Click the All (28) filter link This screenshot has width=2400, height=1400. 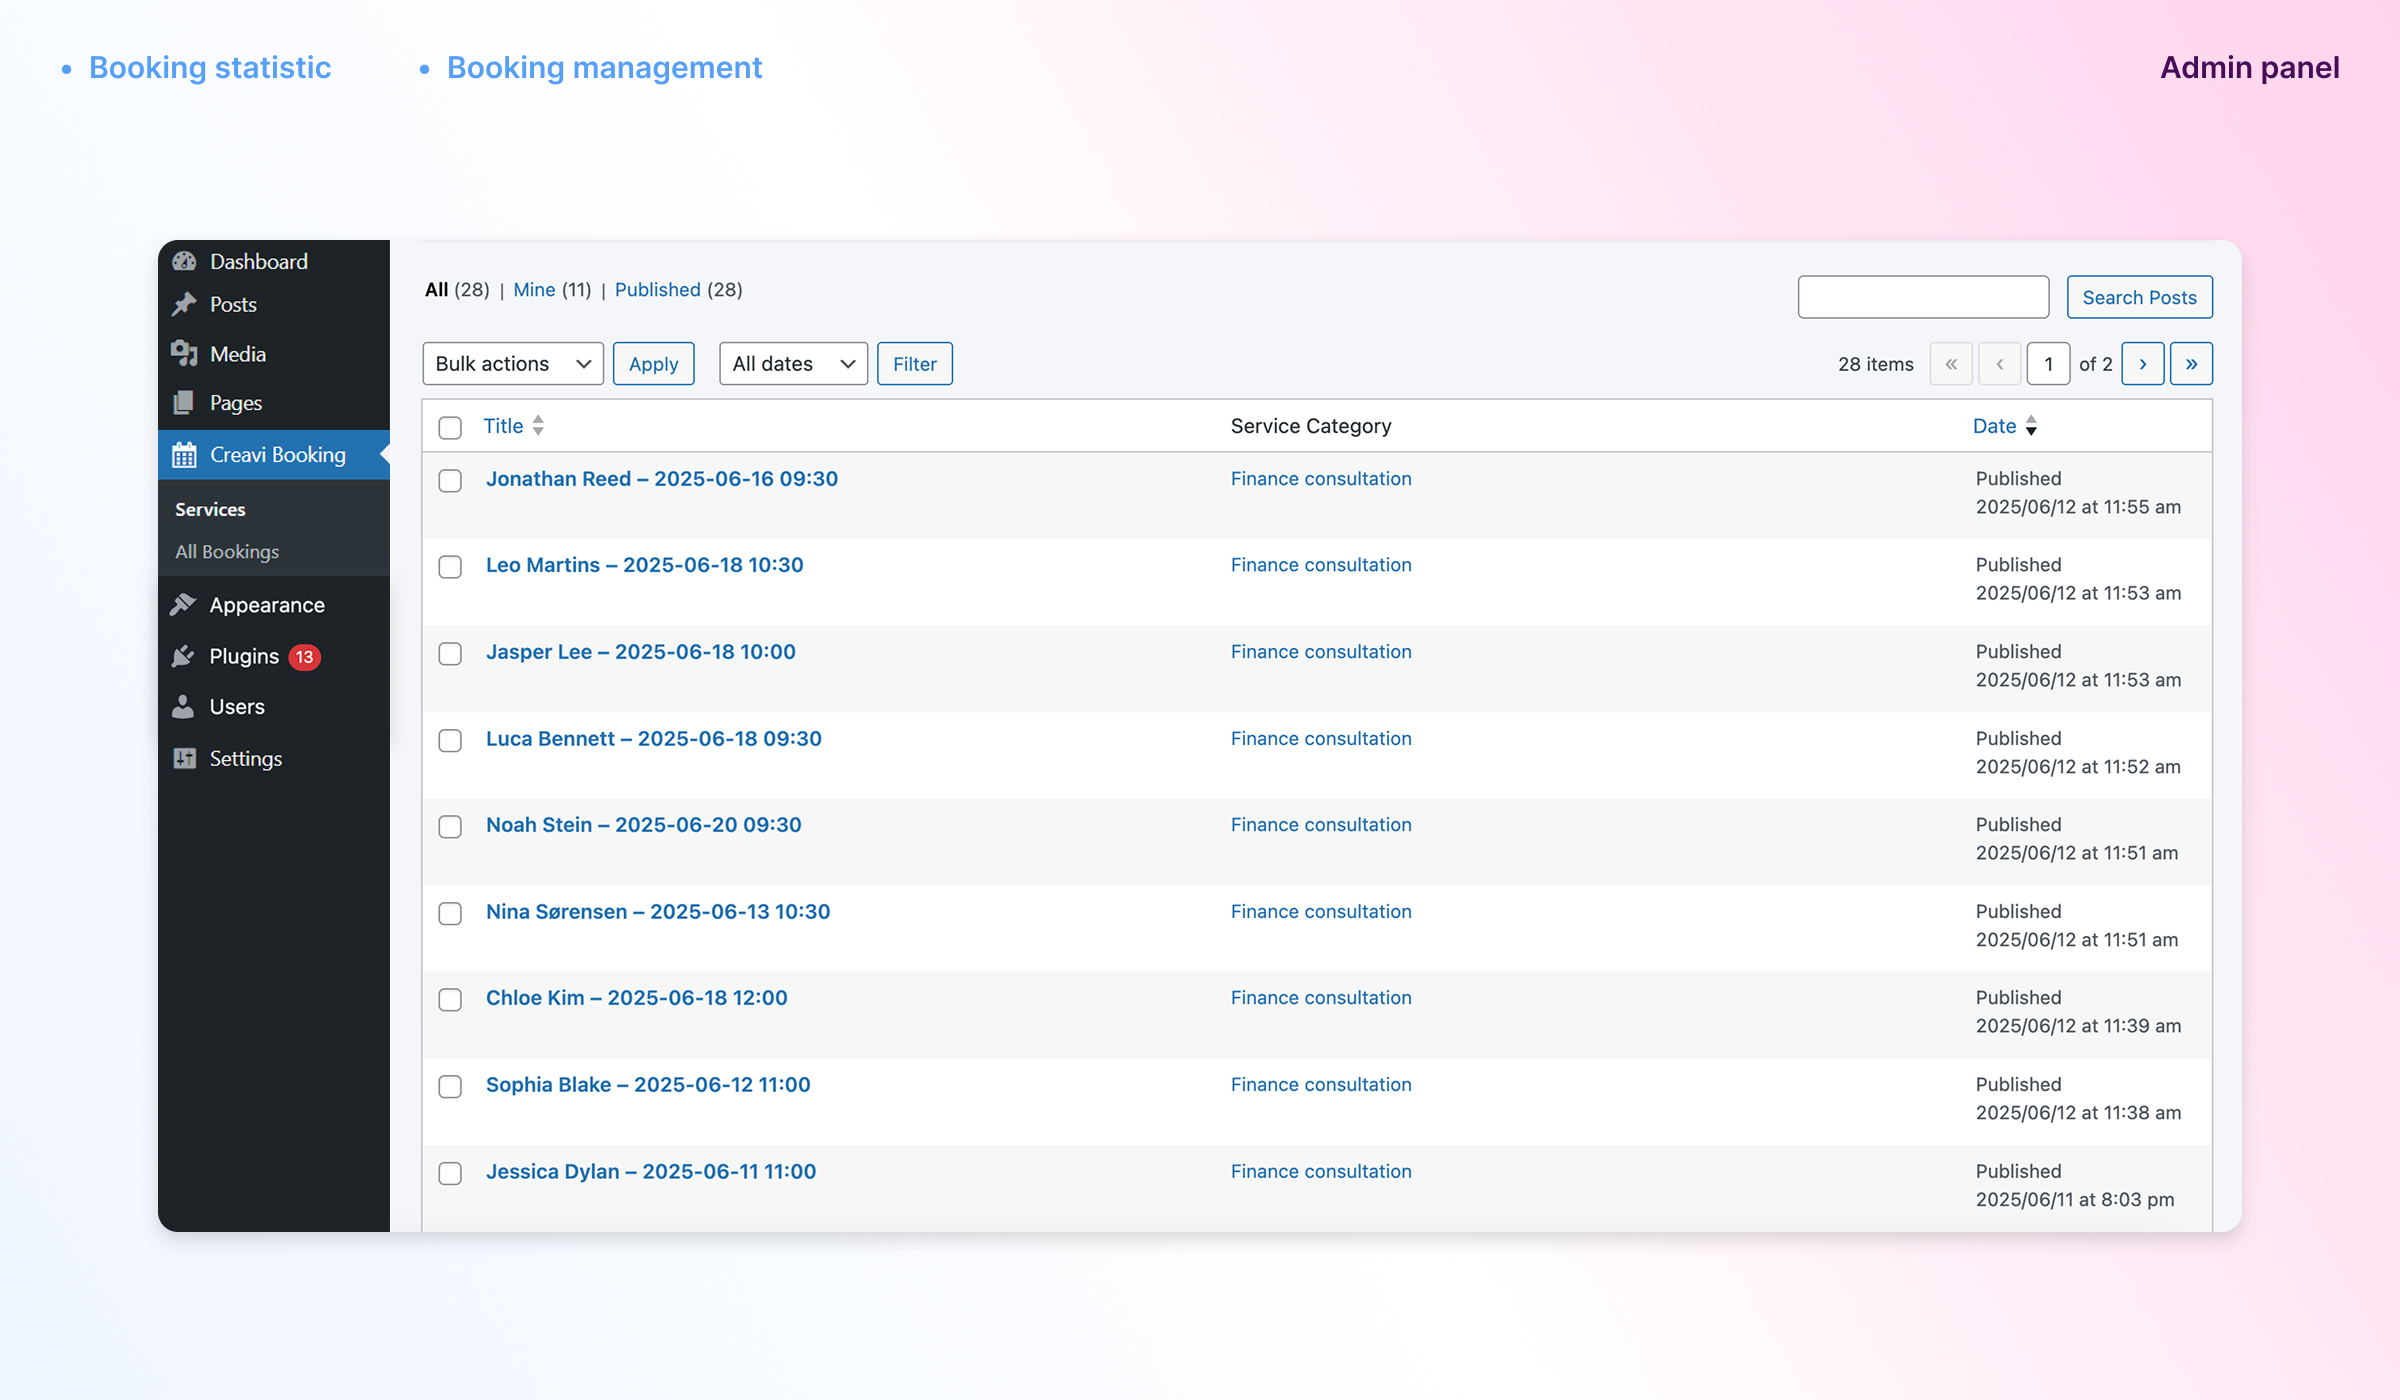[457, 289]
